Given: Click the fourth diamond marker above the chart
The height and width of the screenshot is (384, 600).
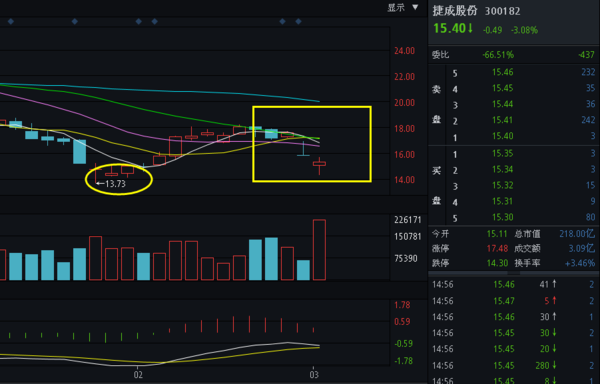Looking at the screenshot, I should 155,21.
